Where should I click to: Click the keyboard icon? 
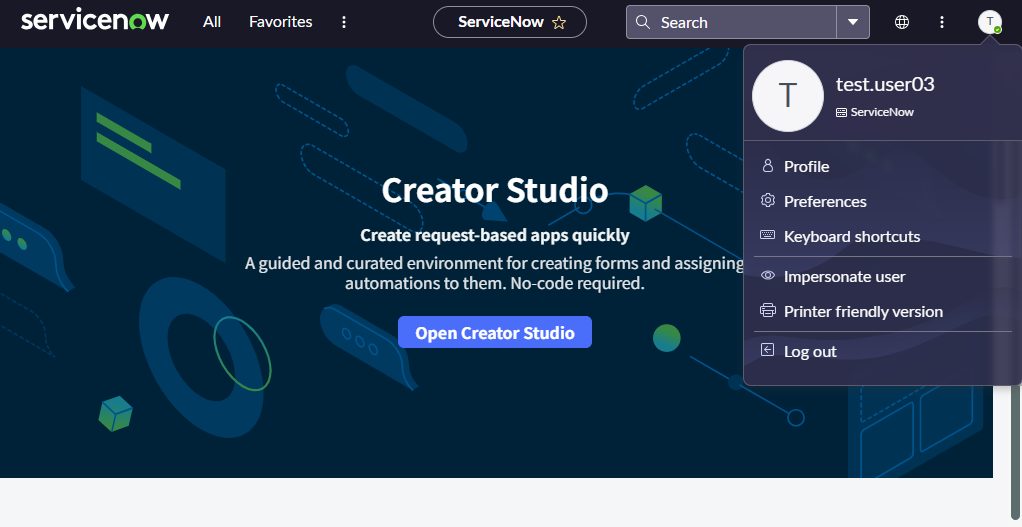[768, 235]
